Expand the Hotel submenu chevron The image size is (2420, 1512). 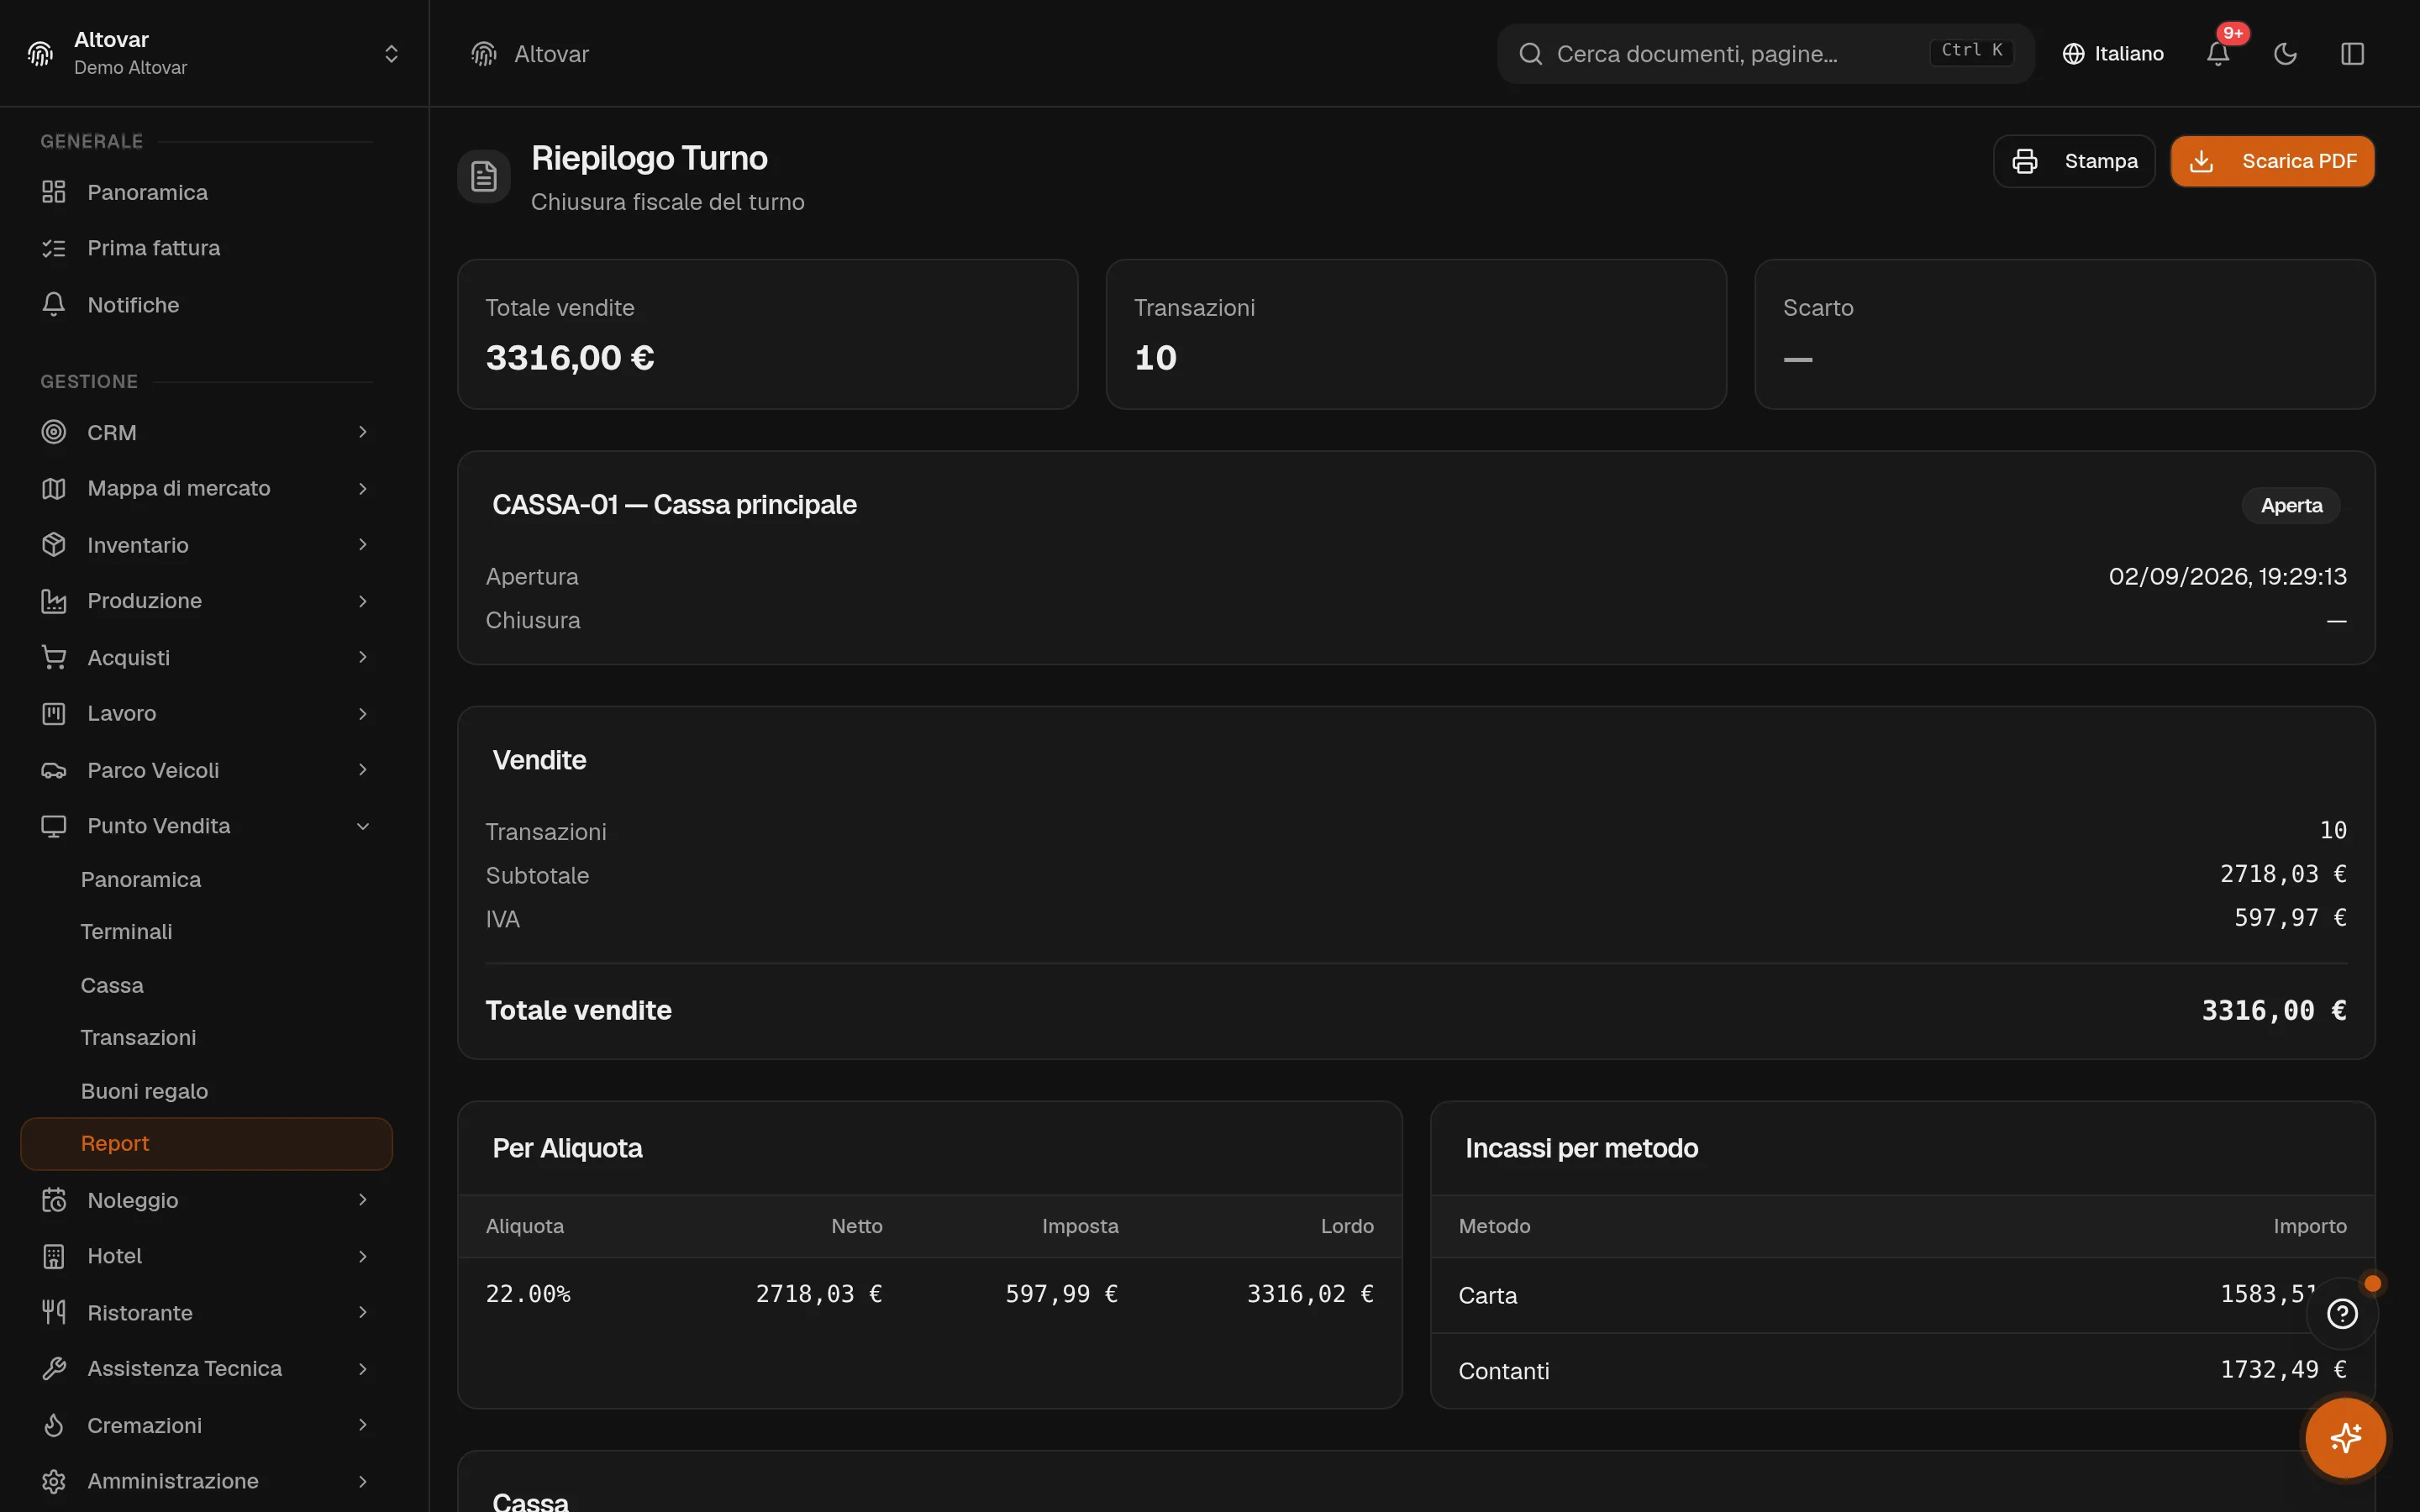pos(363,1256)
